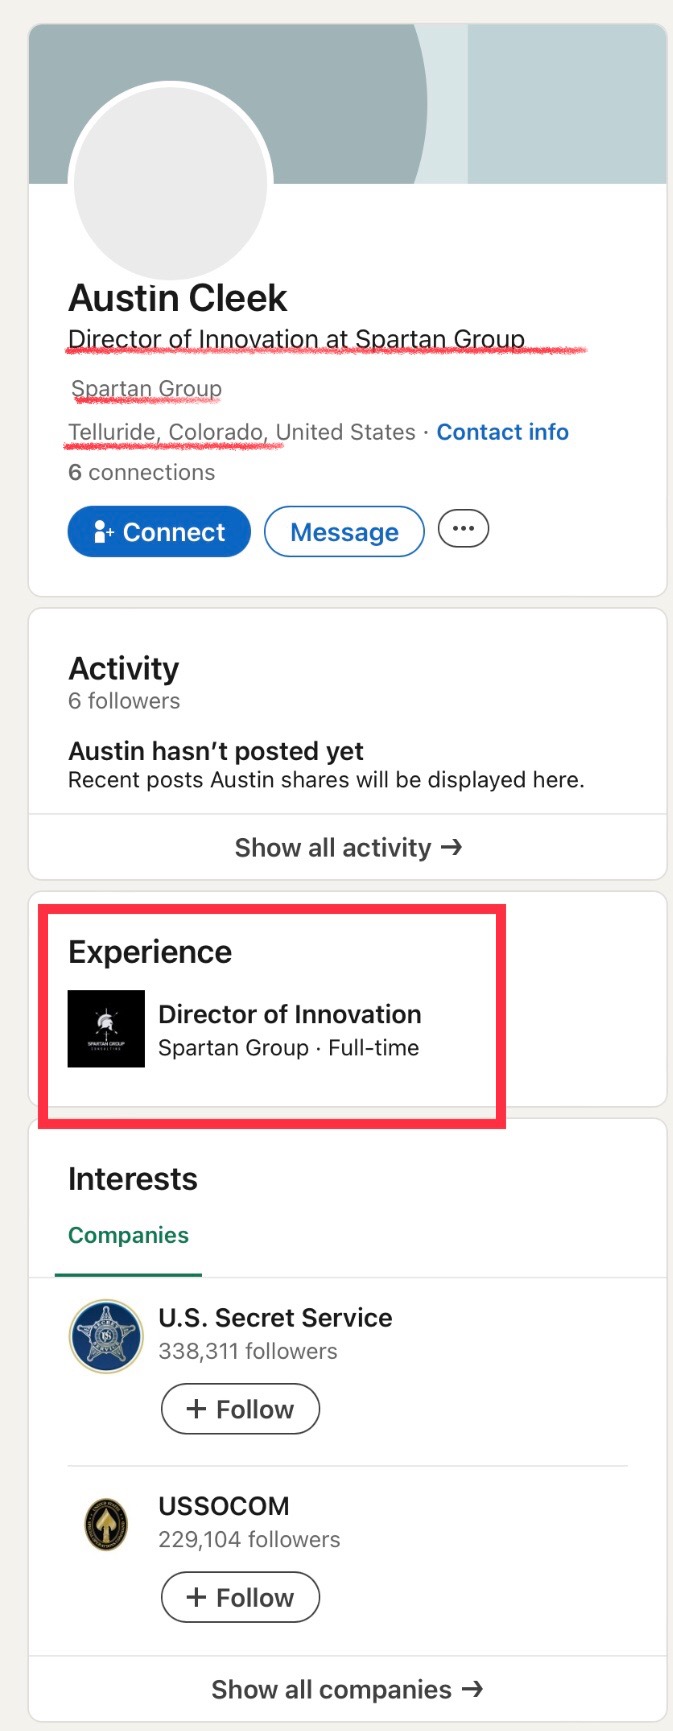Open the USSOCOM logo

pos(106,1525)
